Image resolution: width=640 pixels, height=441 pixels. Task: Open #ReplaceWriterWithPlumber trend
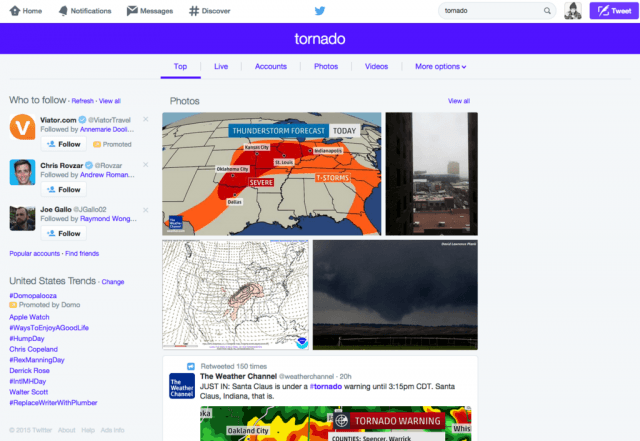click(x=53, y=403)
